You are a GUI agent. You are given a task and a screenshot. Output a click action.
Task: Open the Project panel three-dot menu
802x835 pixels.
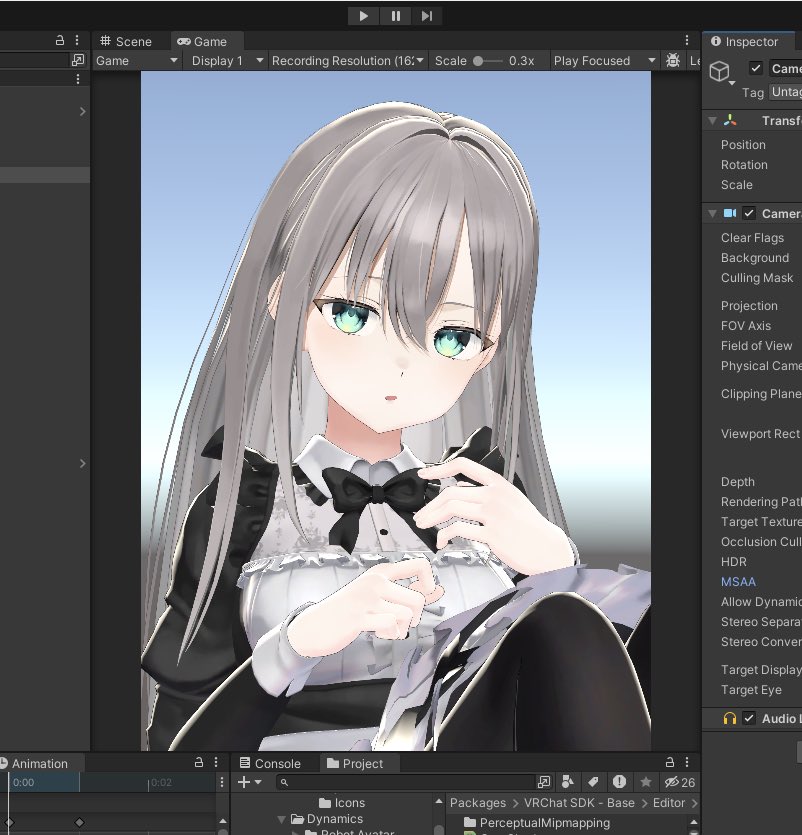pos(687,762)
